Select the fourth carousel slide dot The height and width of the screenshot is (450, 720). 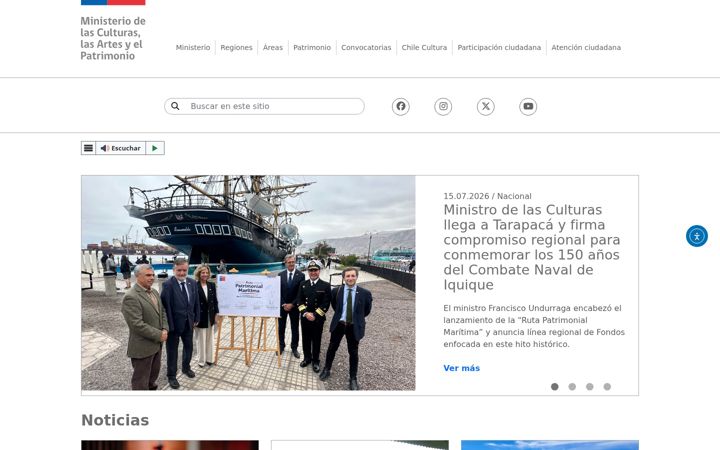pos(607,387)
